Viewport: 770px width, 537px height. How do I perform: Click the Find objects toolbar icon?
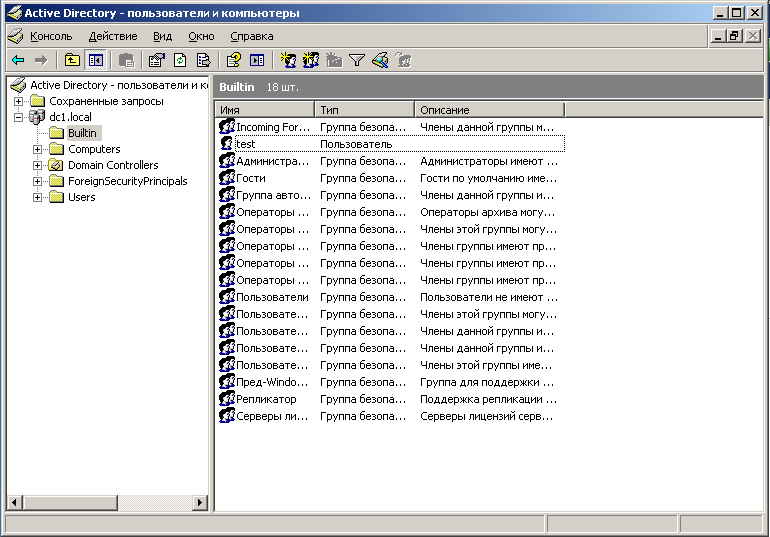380,60
